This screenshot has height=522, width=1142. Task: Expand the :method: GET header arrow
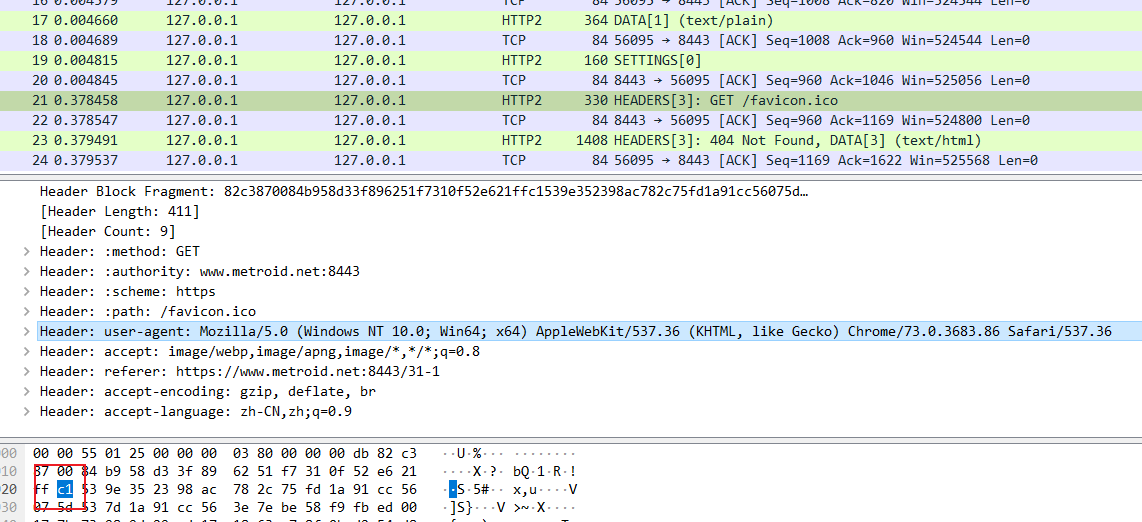click(26, 251)
